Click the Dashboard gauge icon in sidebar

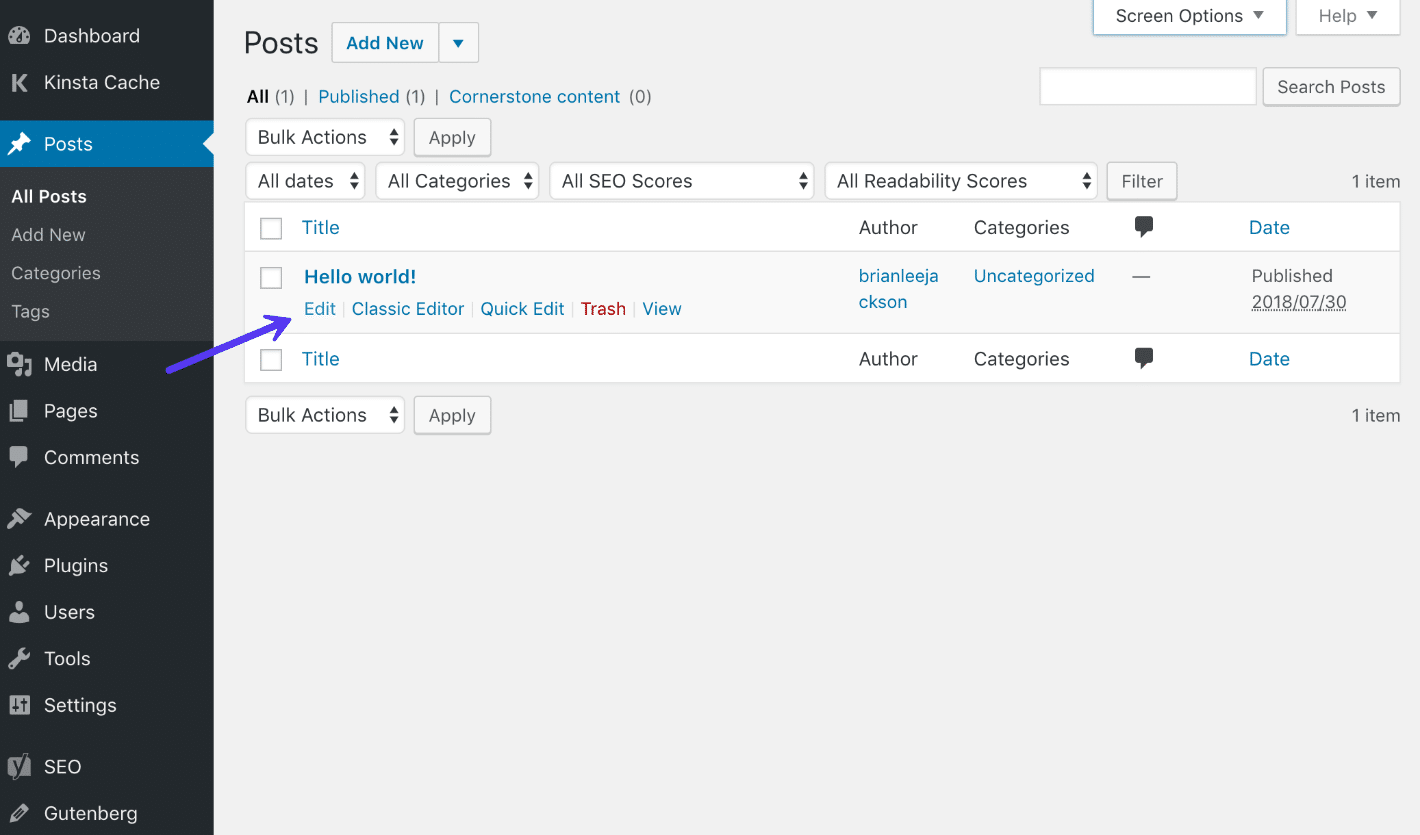pyautogui.click(x=19, y=36)
